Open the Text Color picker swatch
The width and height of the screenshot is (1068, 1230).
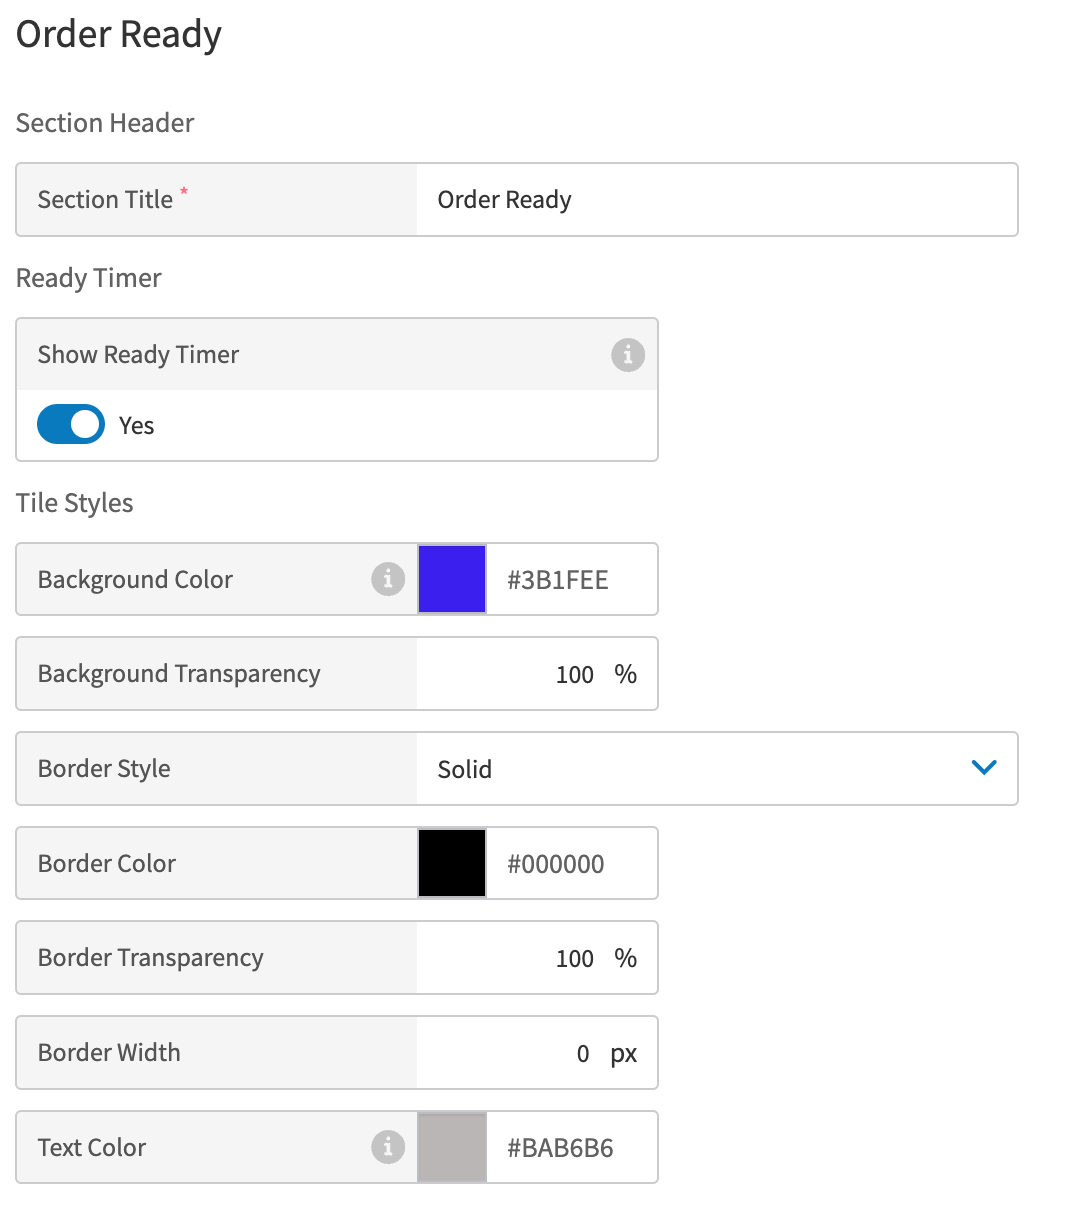pos(452,1147)
